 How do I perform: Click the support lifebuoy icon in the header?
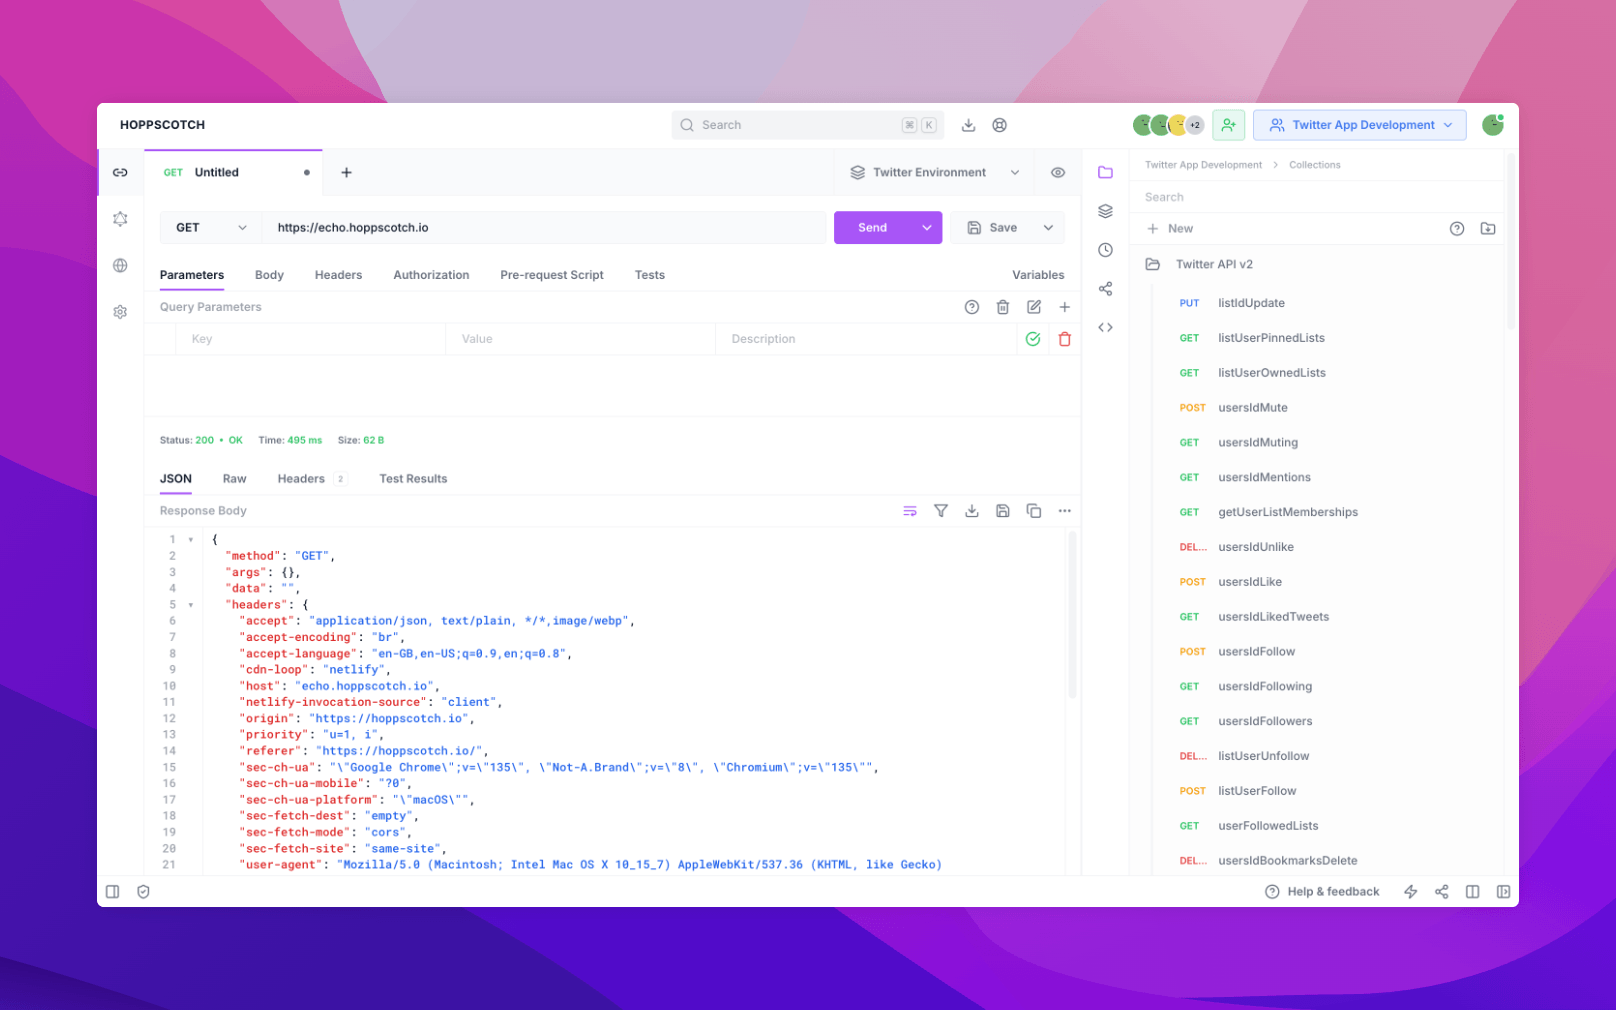[x=999, y=125]
